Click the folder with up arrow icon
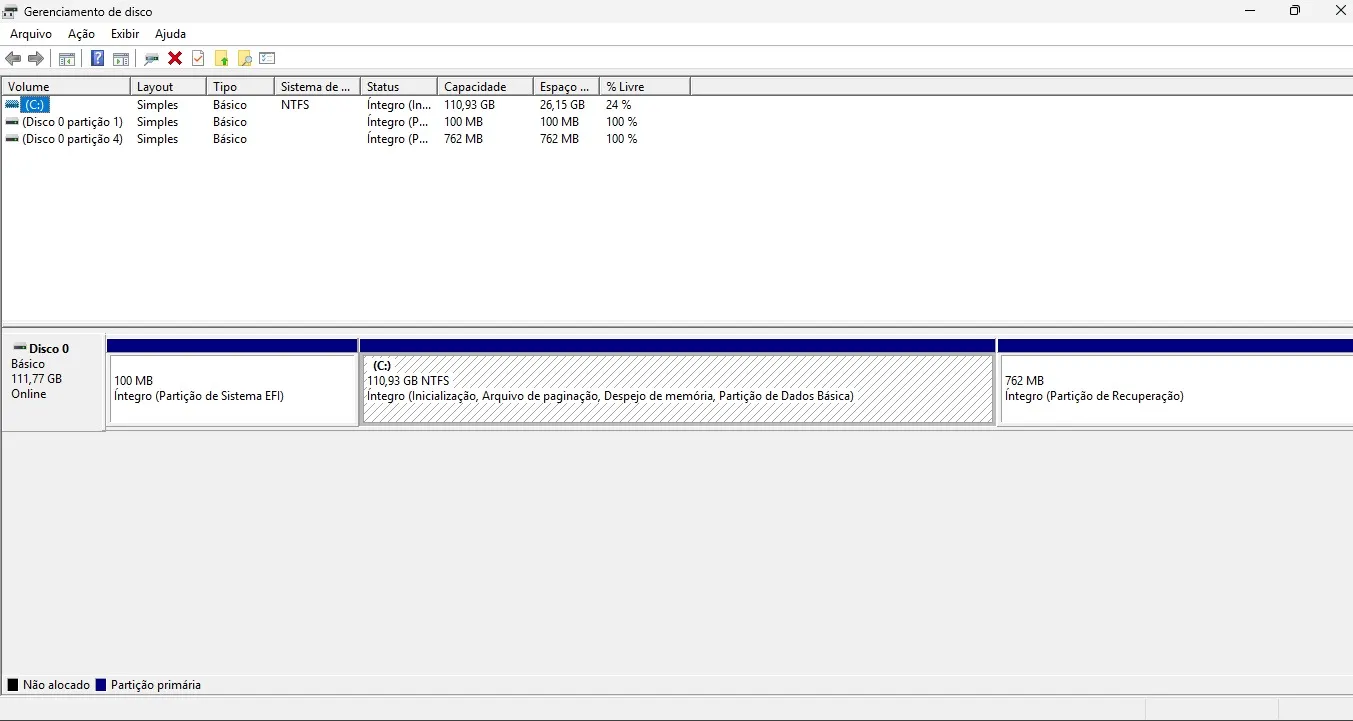 [x=221, y=58]
